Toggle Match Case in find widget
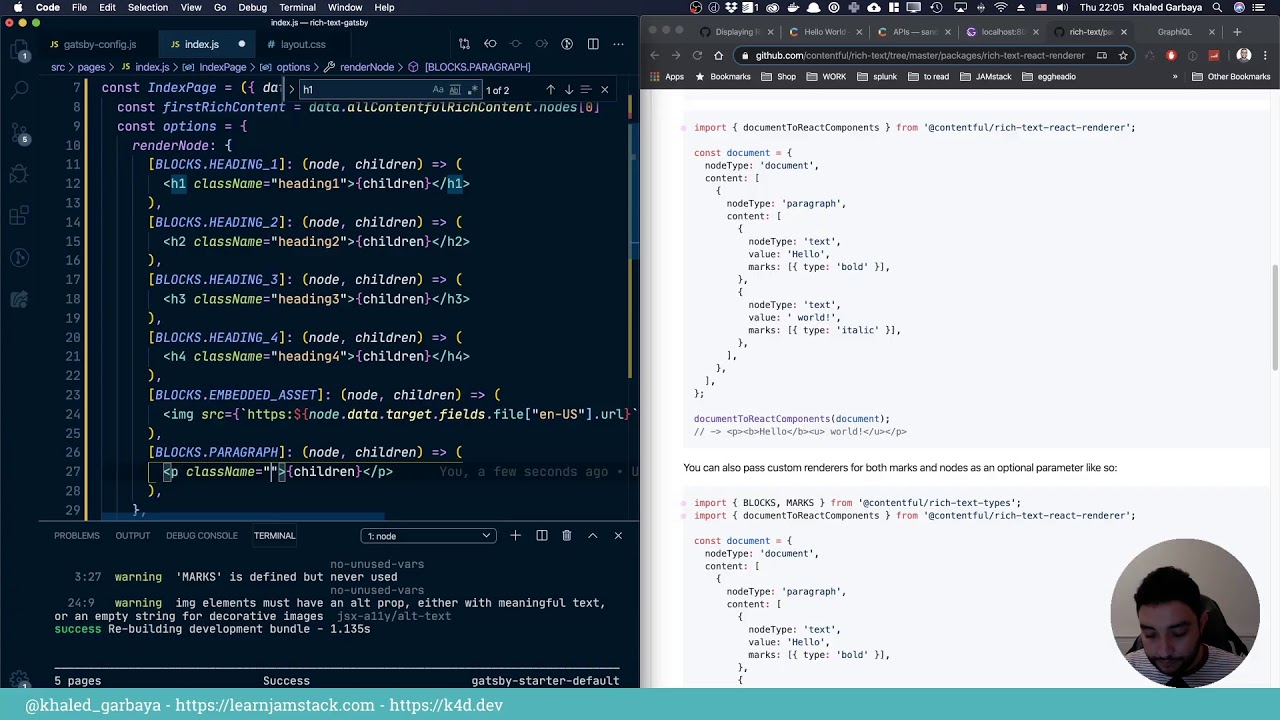Image resolution: width=1280 pixels, height=720 pixels. tap(438, 90)
